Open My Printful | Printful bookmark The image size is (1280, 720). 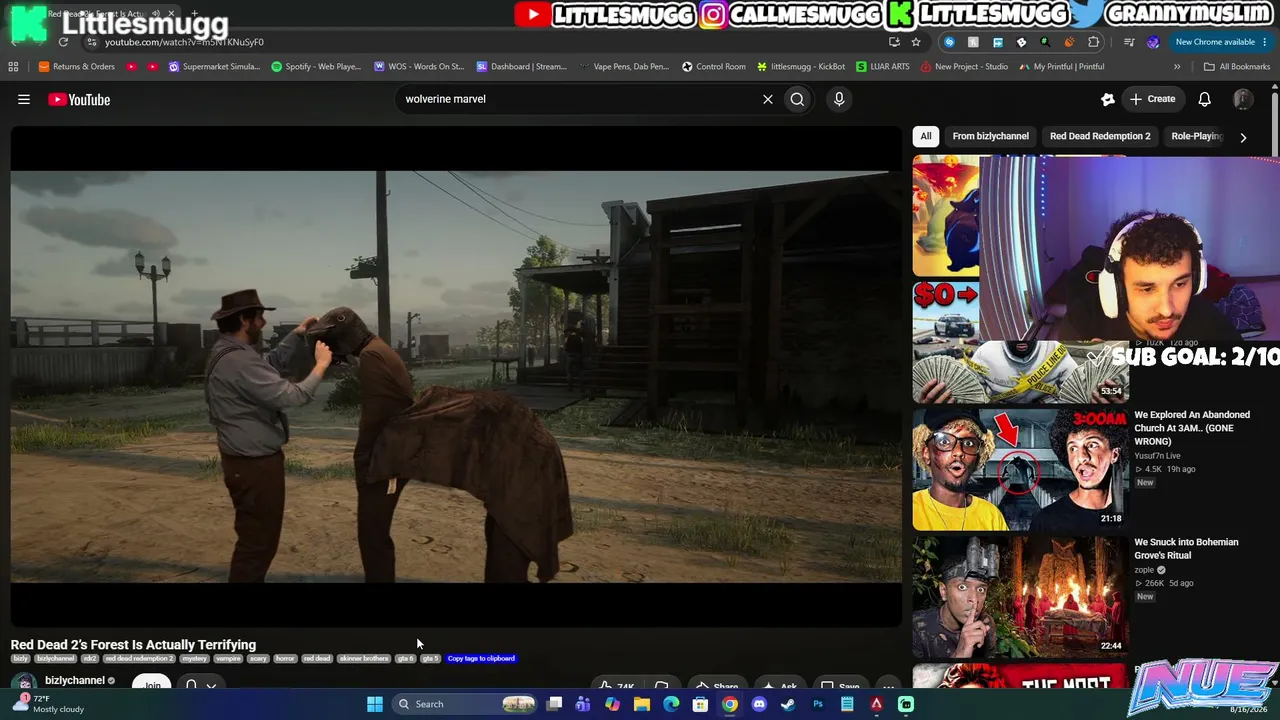point(1062,66)
